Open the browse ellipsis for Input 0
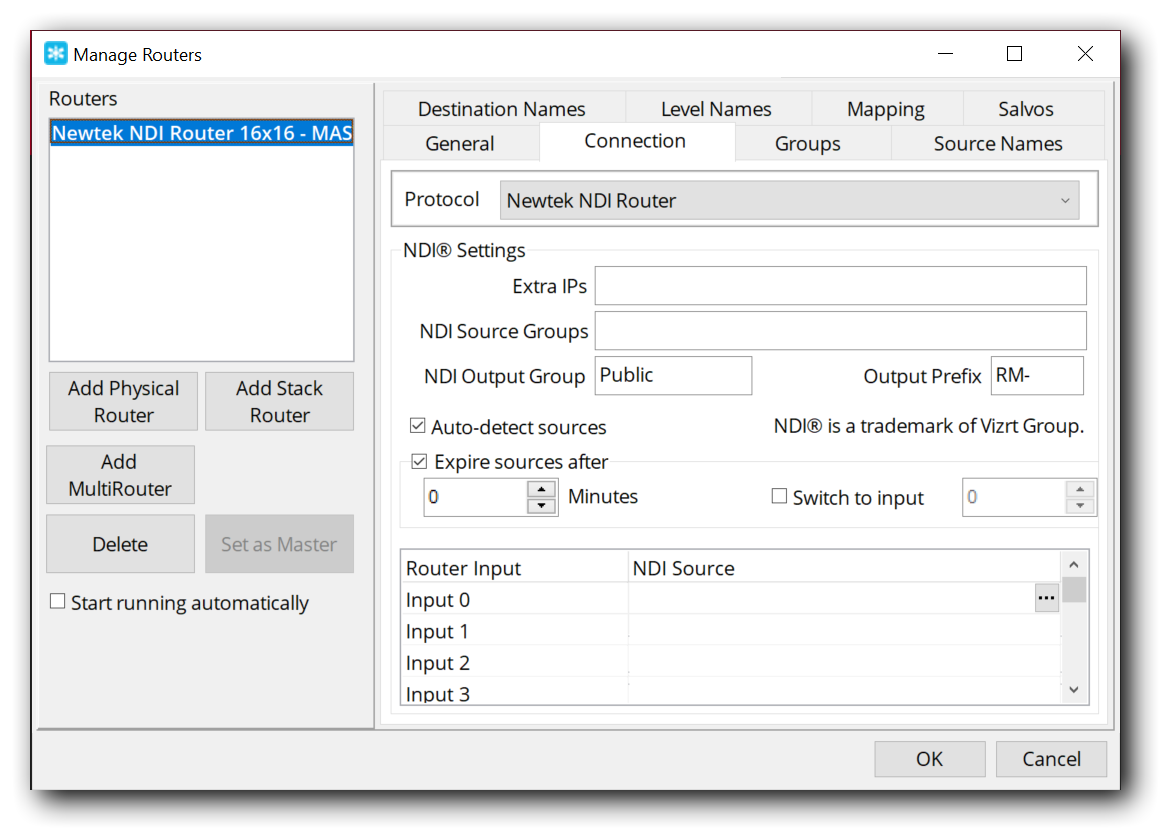This screenshot has height=830, width=1161. pos(1045,598)
